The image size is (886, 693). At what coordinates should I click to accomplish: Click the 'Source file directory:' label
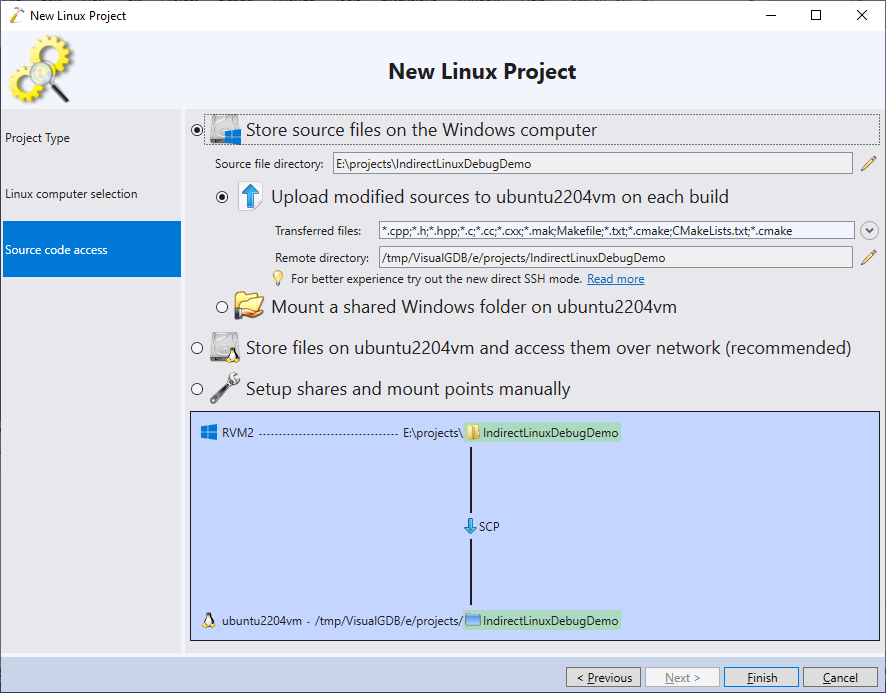click(269, 164)
